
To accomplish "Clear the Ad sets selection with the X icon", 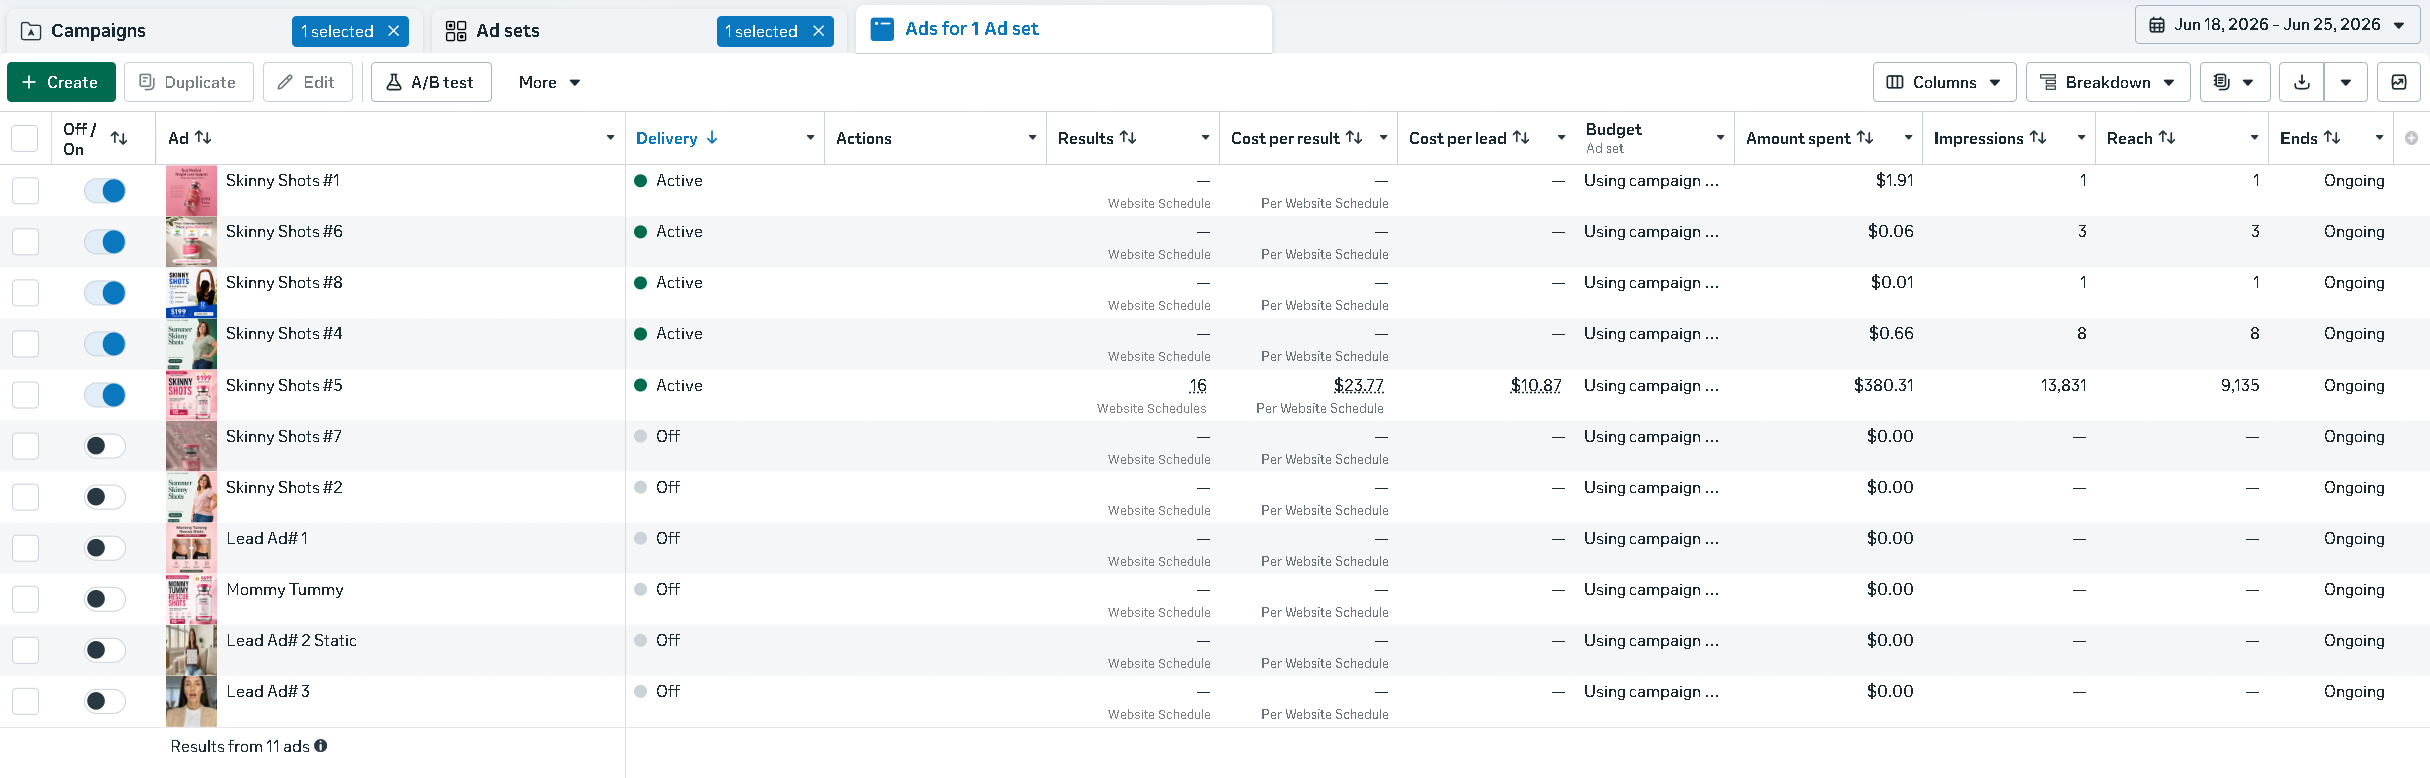I will (819, 31).
